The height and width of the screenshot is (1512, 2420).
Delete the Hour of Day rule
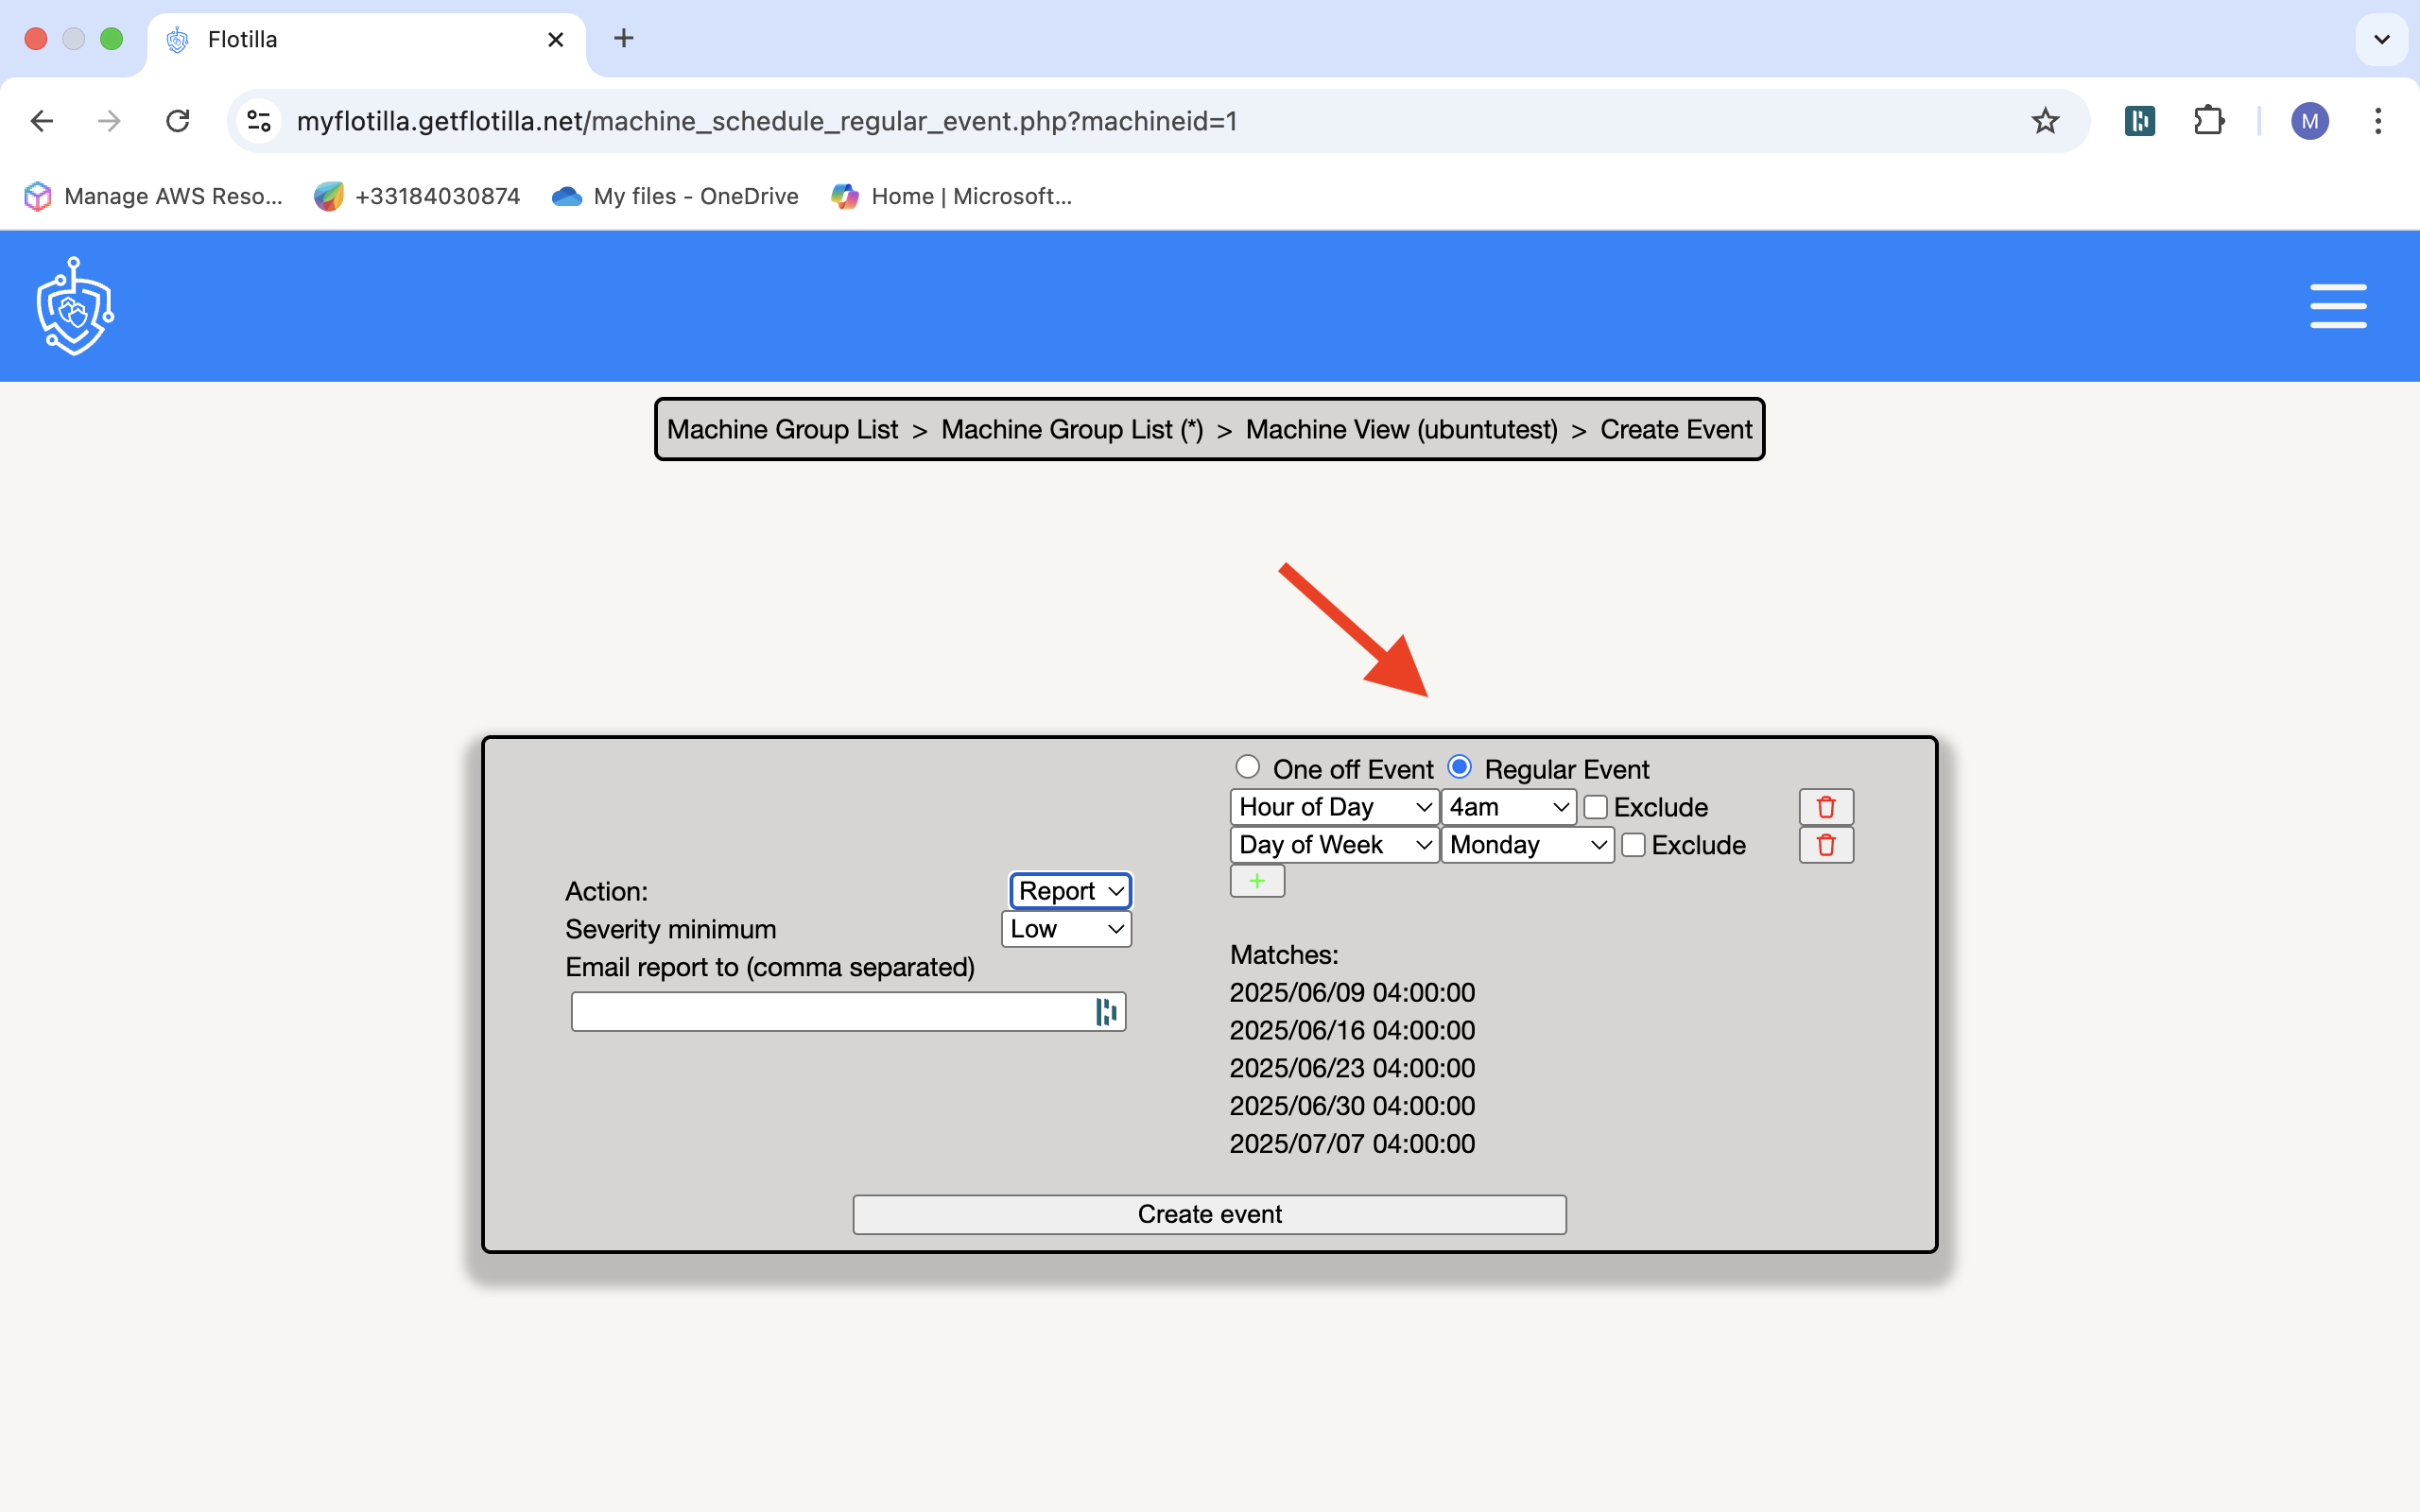coord(1825,807)
